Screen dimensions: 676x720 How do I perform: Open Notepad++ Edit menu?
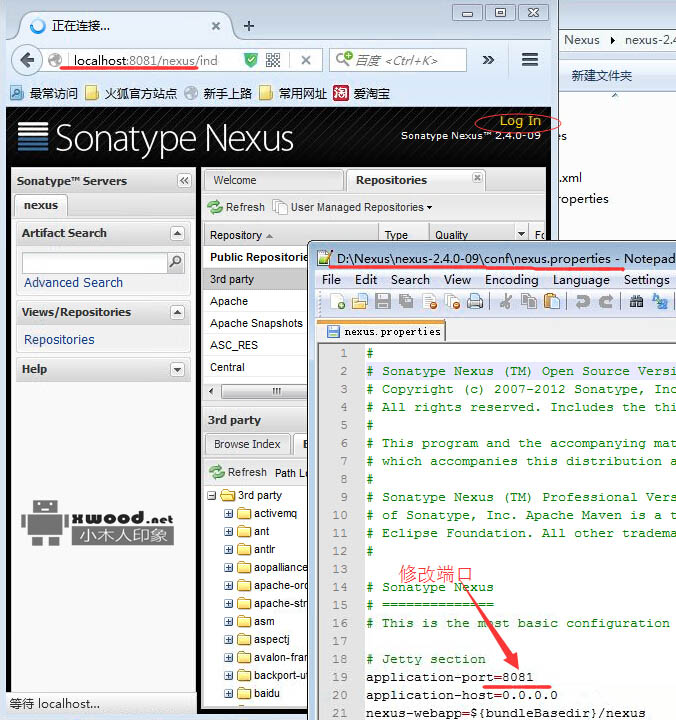[366, 280]
